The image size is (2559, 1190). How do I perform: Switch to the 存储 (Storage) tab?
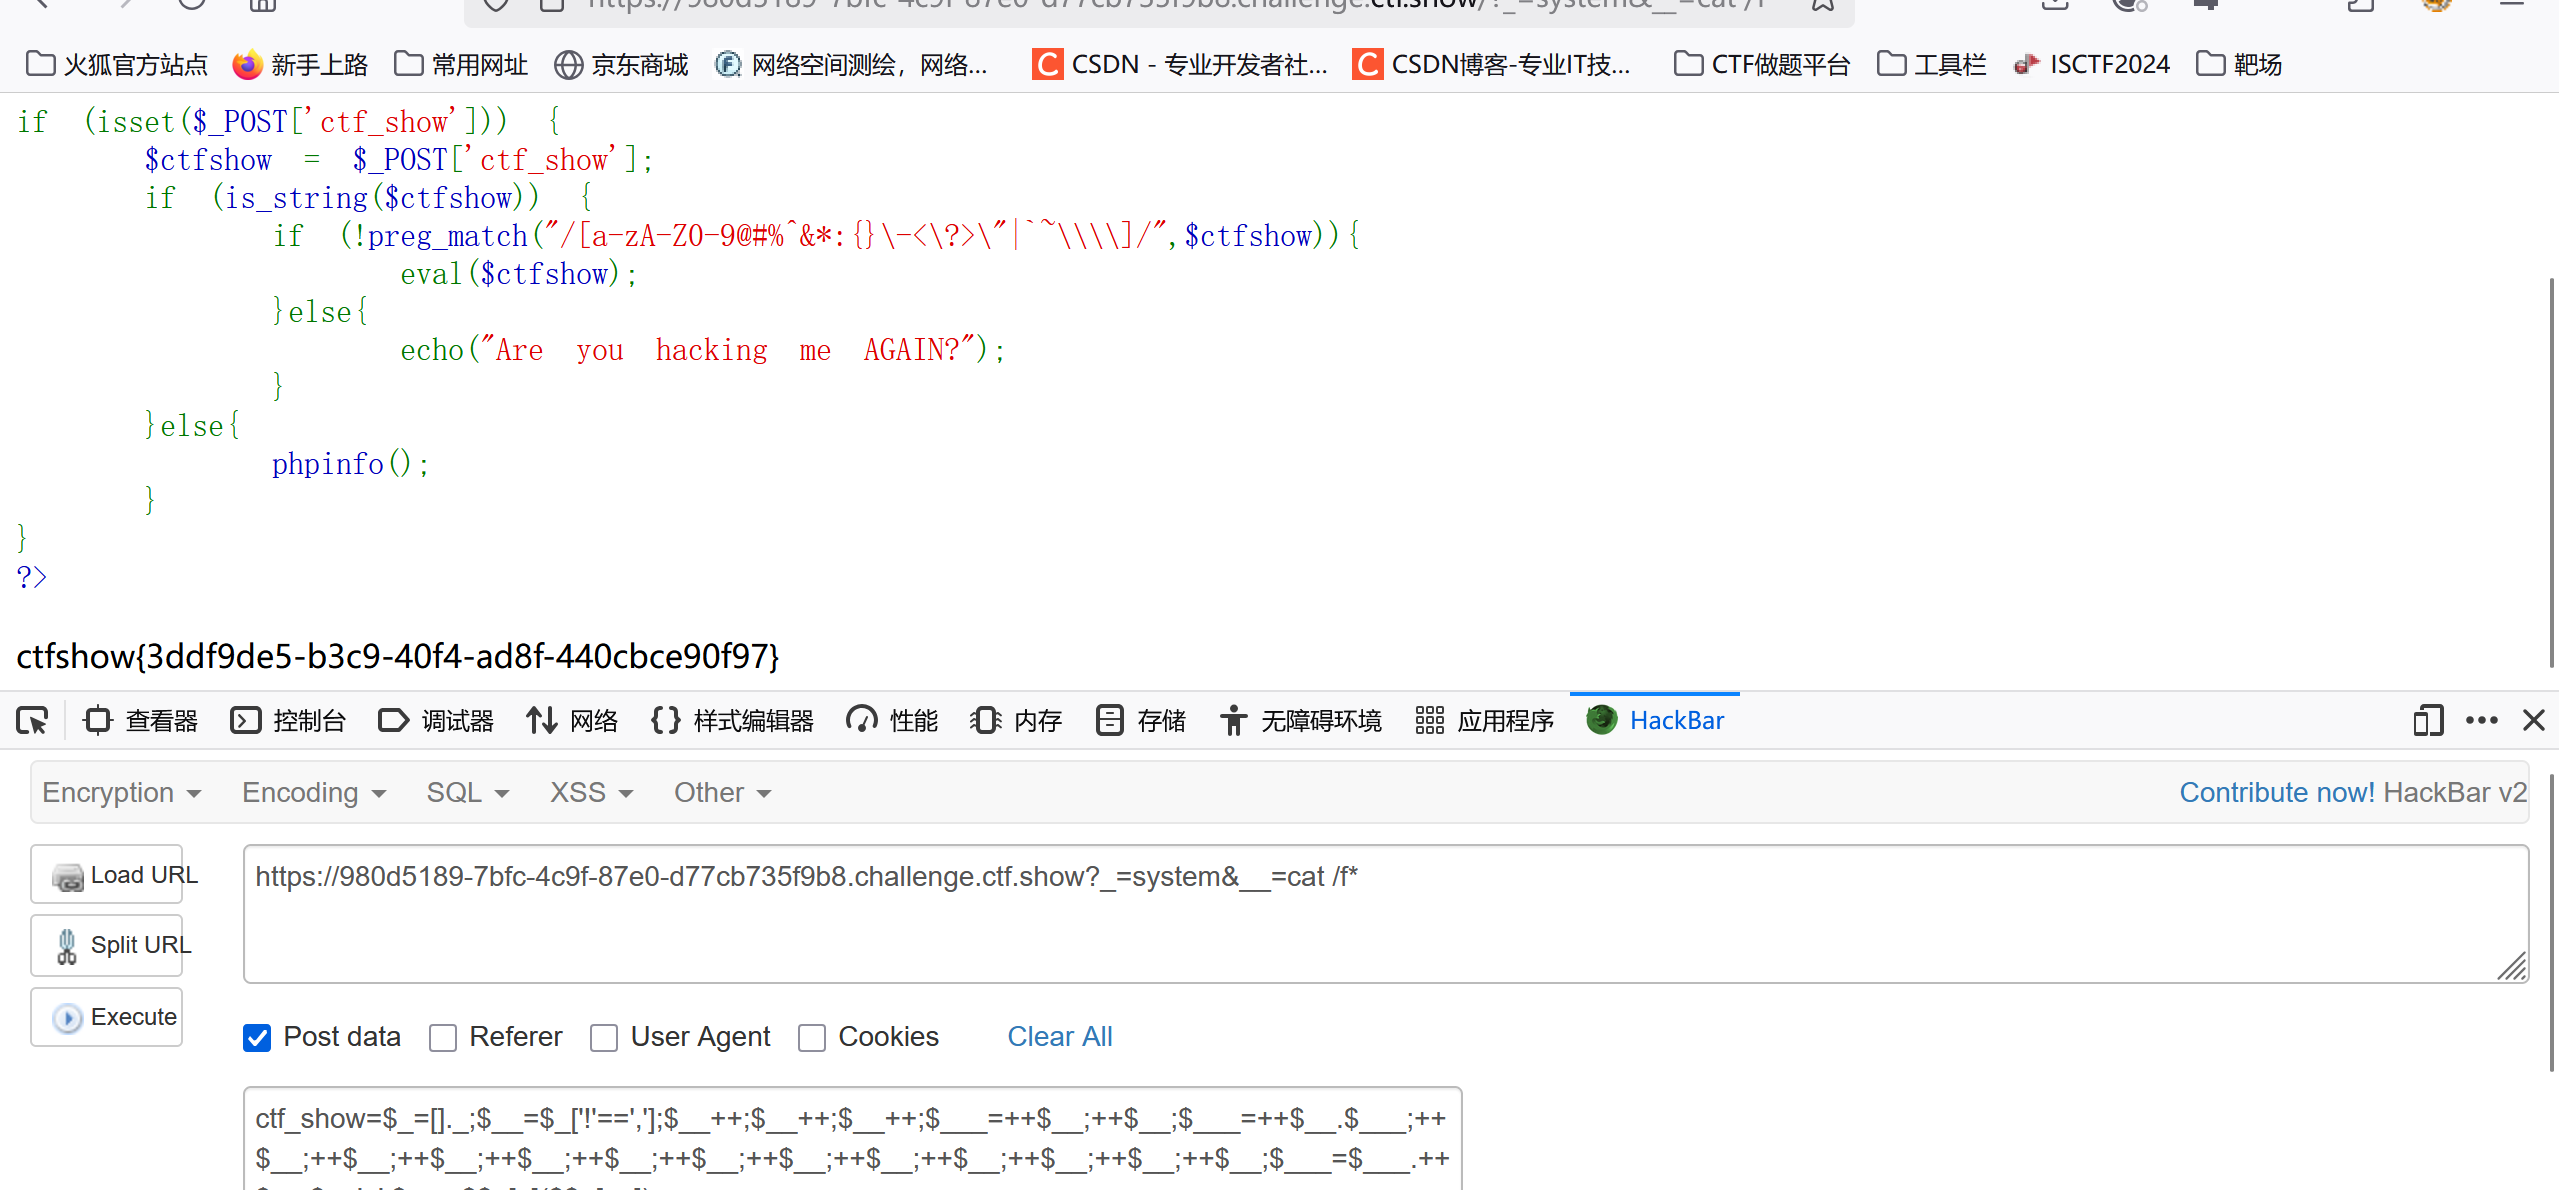pyautogui.click(x=1140, y=720)
